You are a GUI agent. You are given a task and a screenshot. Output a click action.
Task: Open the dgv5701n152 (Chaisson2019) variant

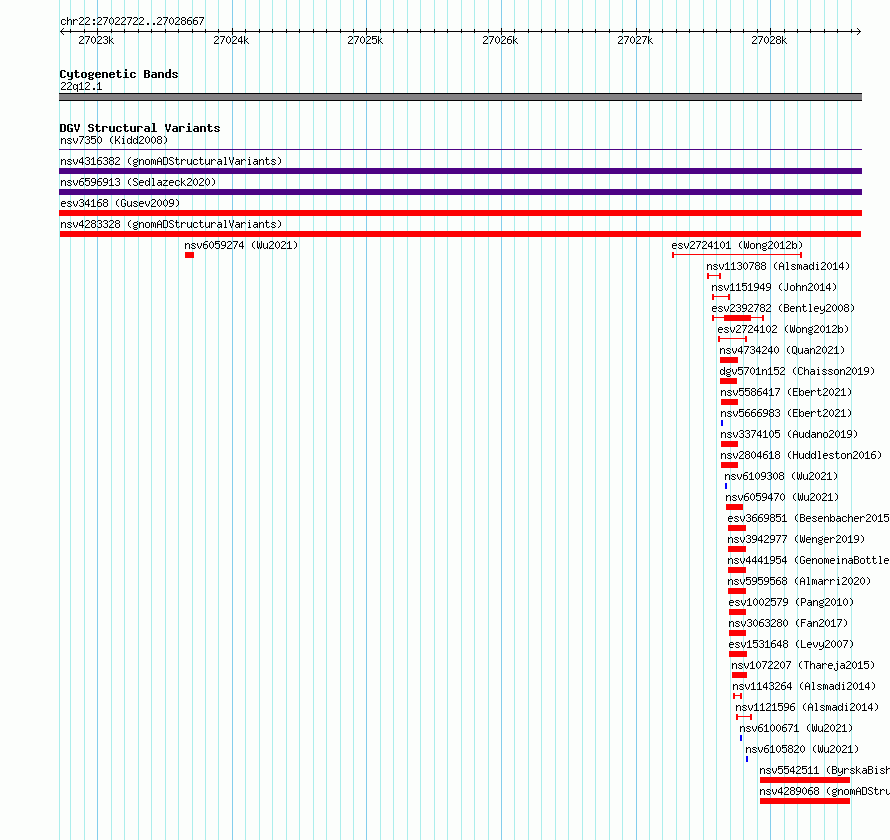coord(728,381)
